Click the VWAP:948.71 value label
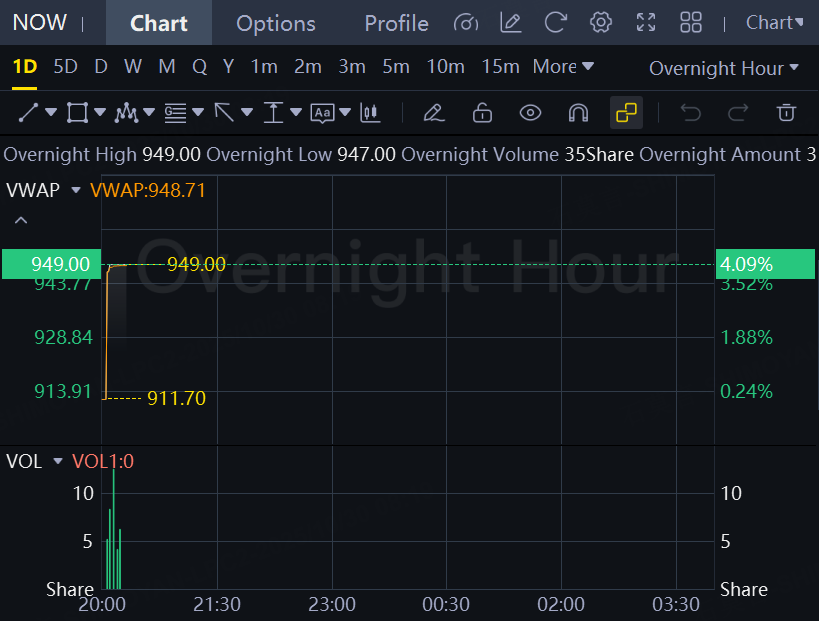The width and height of the screenshot is (819, 621). 148,190
